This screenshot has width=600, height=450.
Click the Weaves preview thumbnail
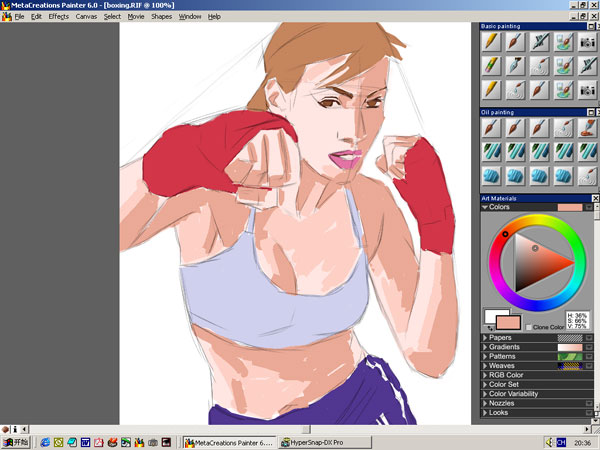[569, 366]
